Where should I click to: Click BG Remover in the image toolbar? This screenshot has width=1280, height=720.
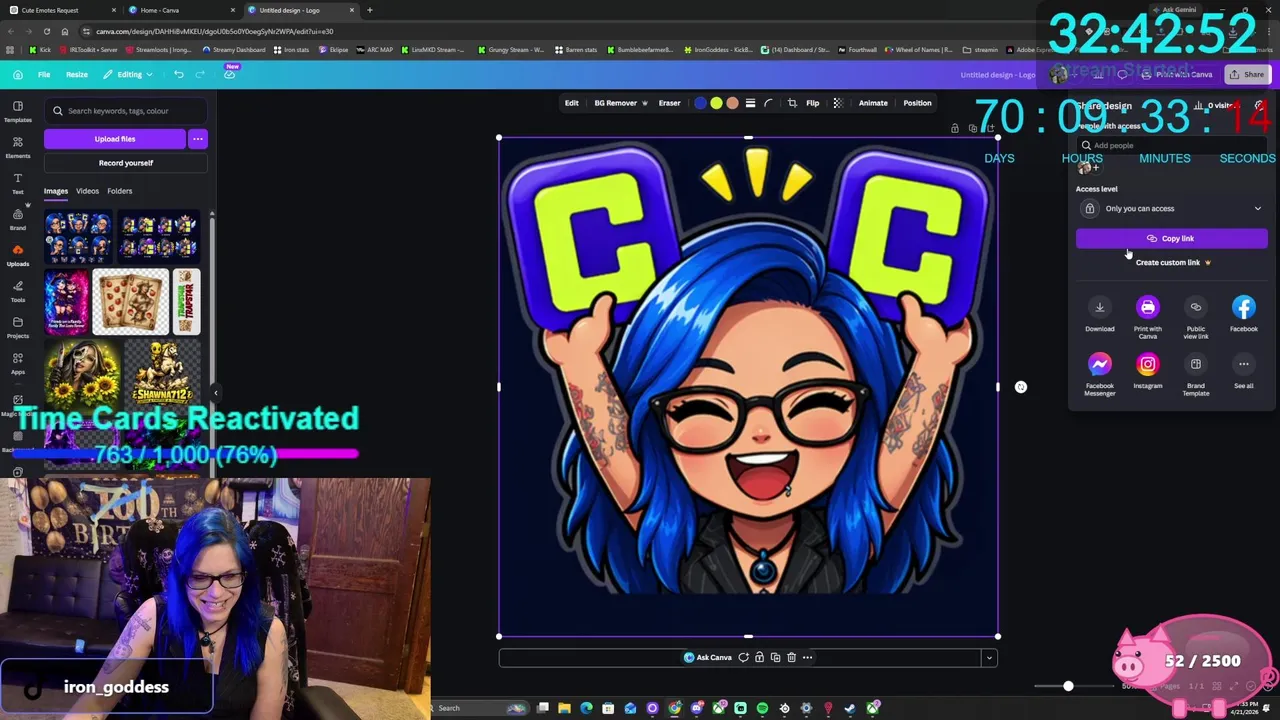620,103
